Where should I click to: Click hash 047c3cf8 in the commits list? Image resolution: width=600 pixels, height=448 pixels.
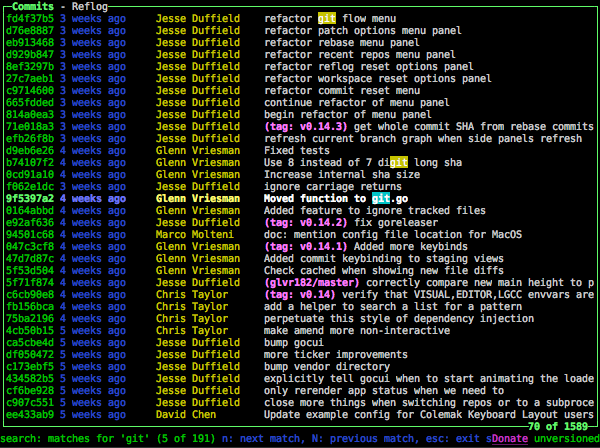(x=30, y=246)
